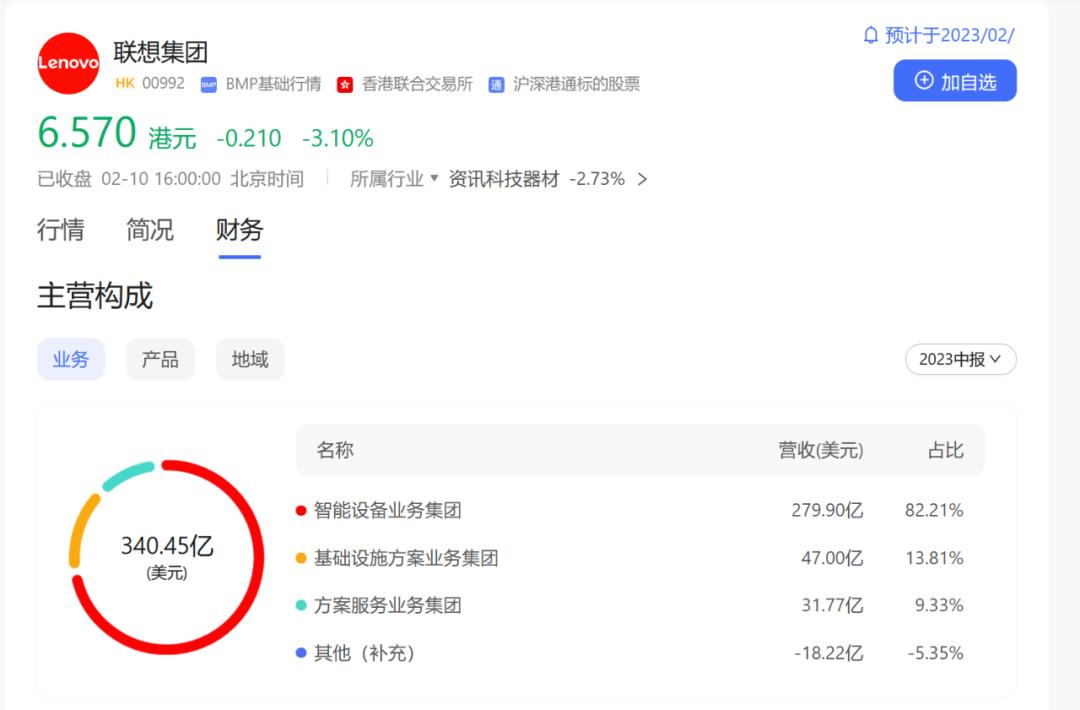Open notifications via the bell icon
This screenshot has height=710, width=1080.
[869, 35]
